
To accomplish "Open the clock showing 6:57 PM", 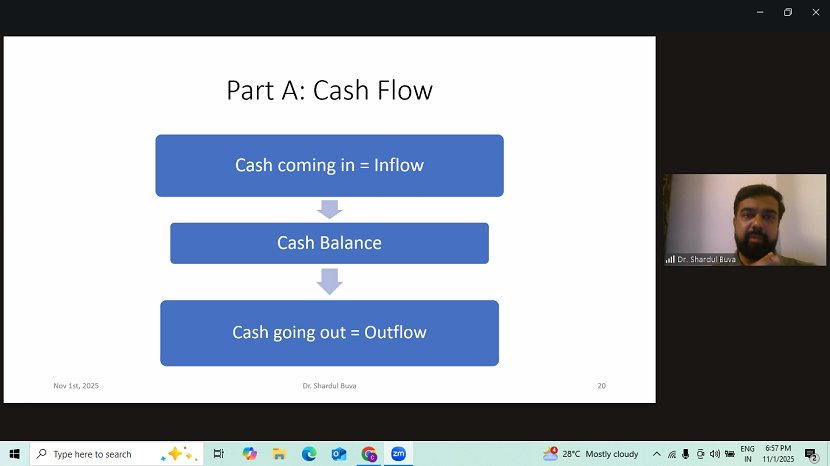I will (x=778, y=454).
